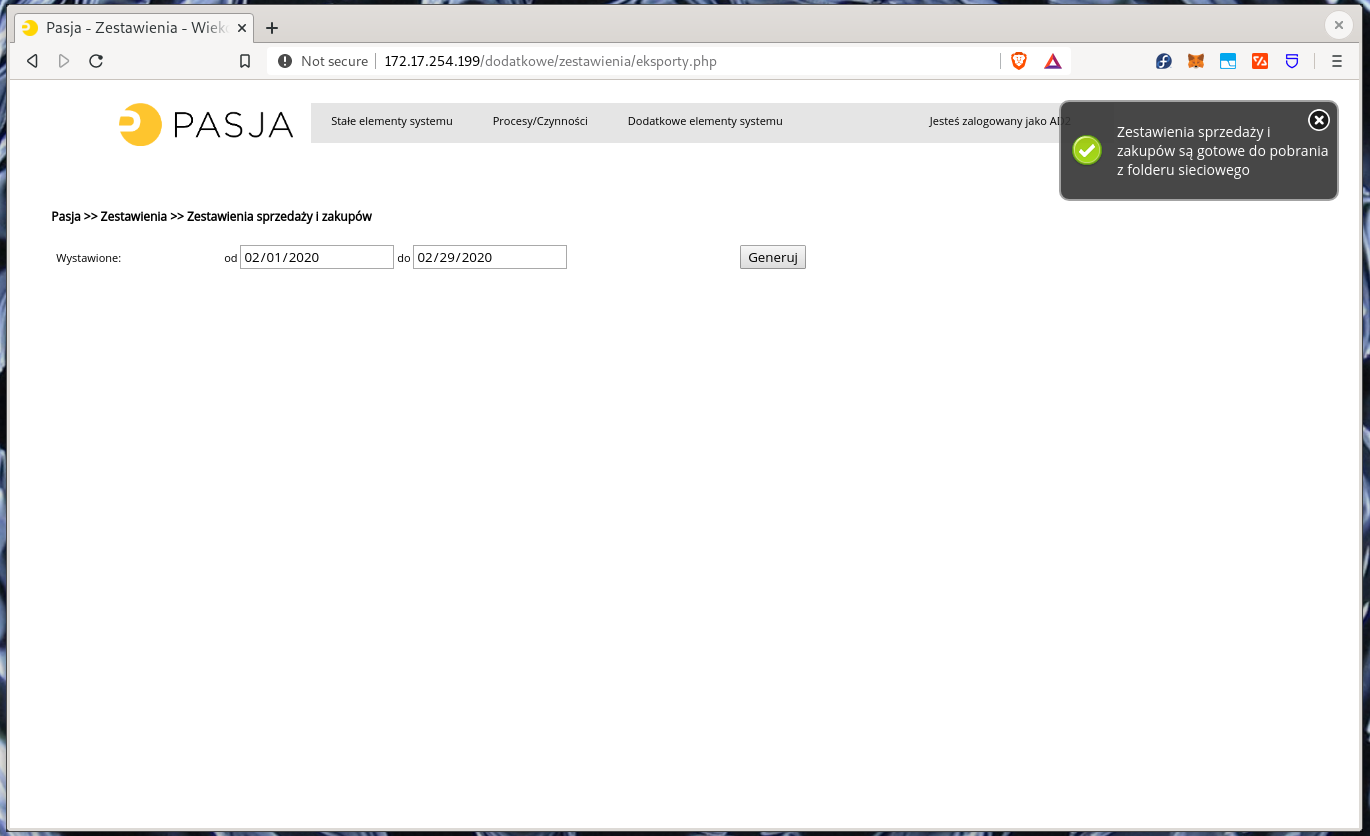Click the 'do' end date field
1370x836 pixels.
(490, 257)
